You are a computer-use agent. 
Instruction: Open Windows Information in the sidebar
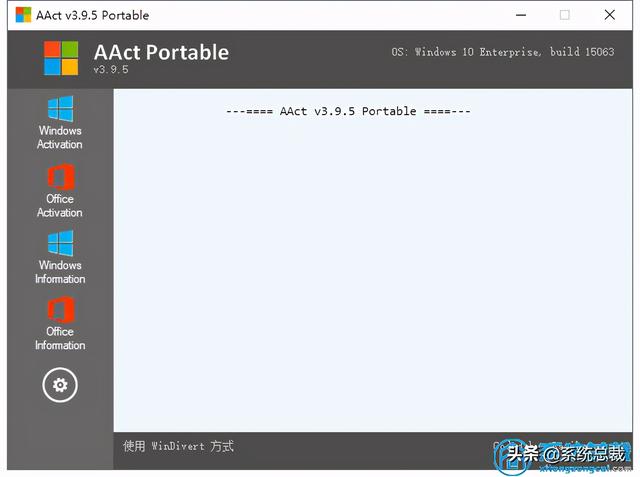pos(60,257)
